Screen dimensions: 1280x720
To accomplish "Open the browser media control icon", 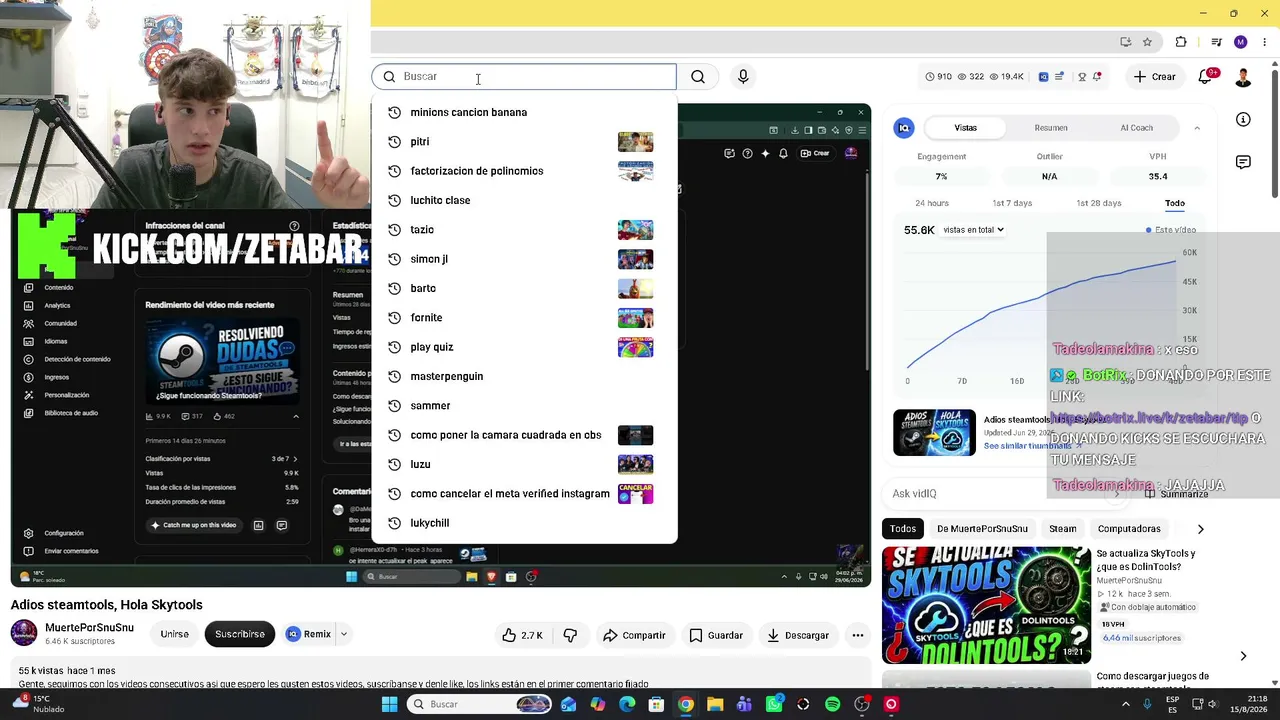I will point(1216,42).
